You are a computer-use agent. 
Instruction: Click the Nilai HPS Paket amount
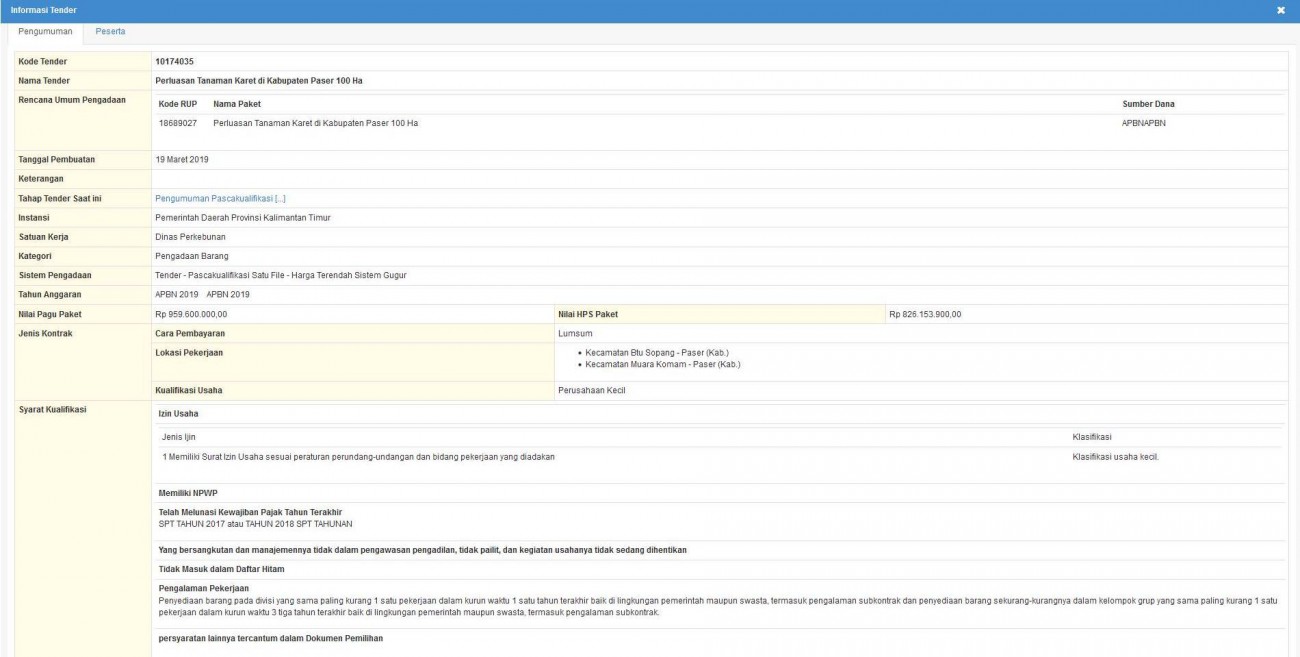925,314
